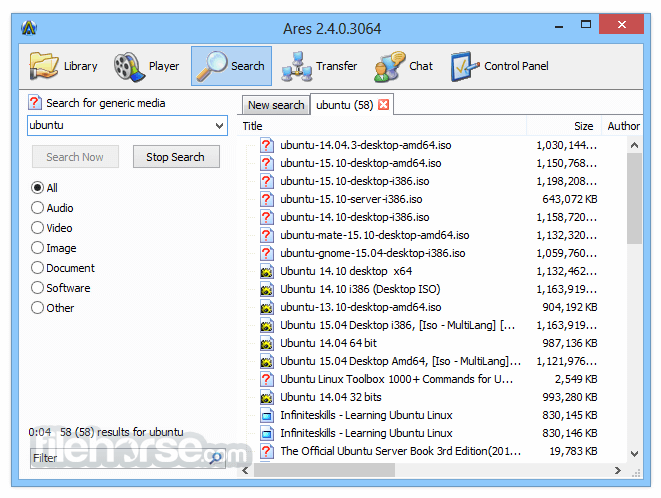This screenshot has width=661, height=498.
Task: Click the horizontal scroll right arrow
Action: tap(618, 470)
